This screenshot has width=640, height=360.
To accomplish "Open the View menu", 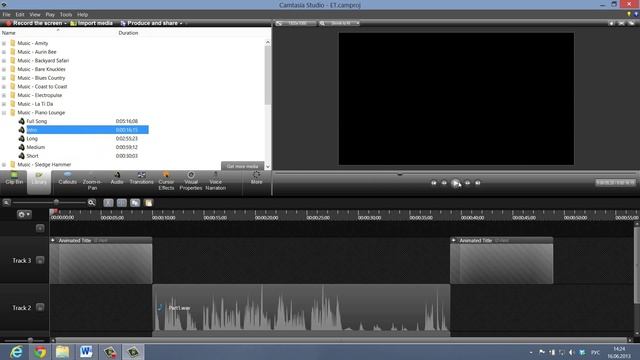I will click(x=35, y=14).
